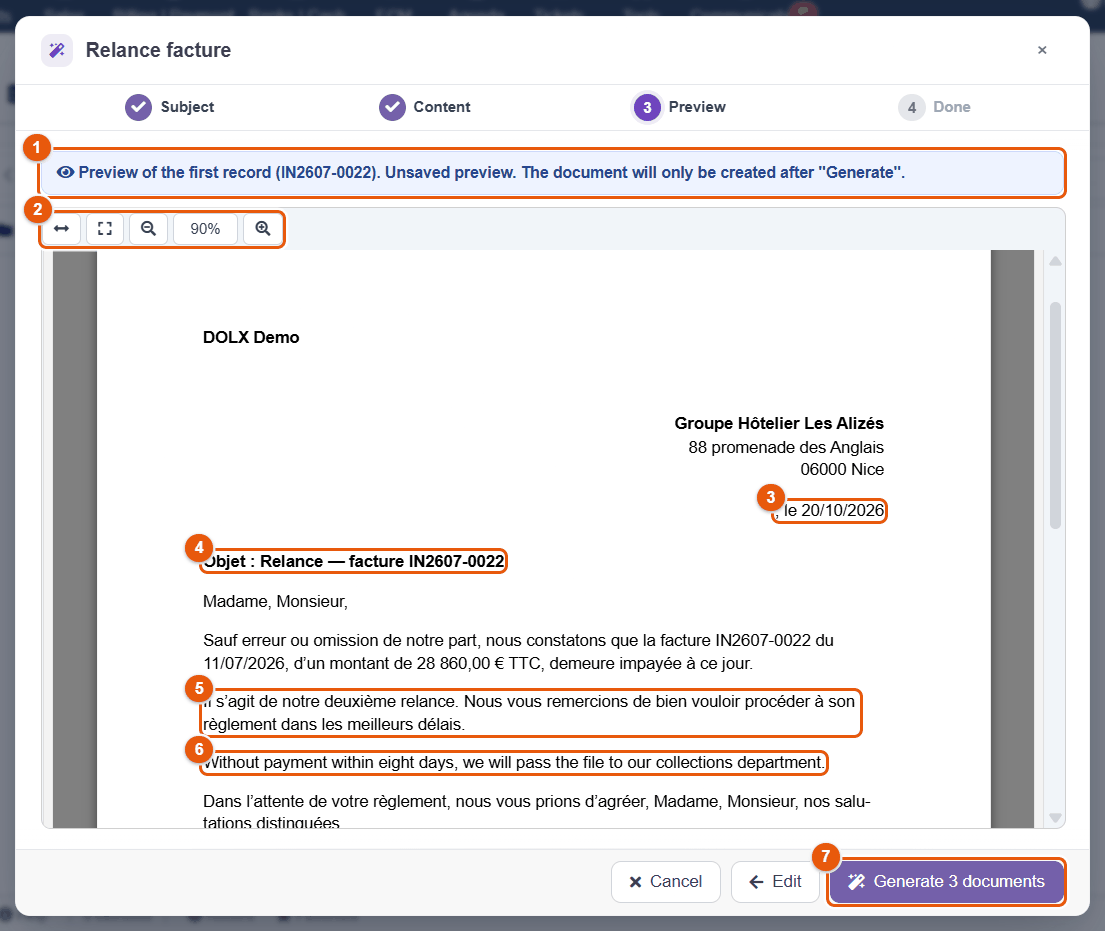Screen dimensions: 1105x931
Task: Click 'Without payment within eight days' sentence
Action: (x=514, y=763)
